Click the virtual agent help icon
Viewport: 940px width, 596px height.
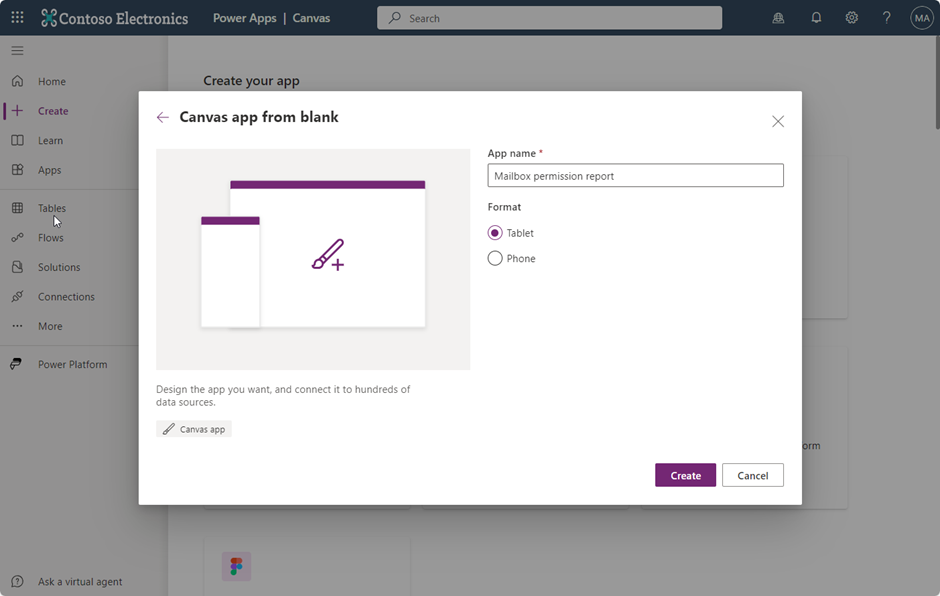click(17, 582)
